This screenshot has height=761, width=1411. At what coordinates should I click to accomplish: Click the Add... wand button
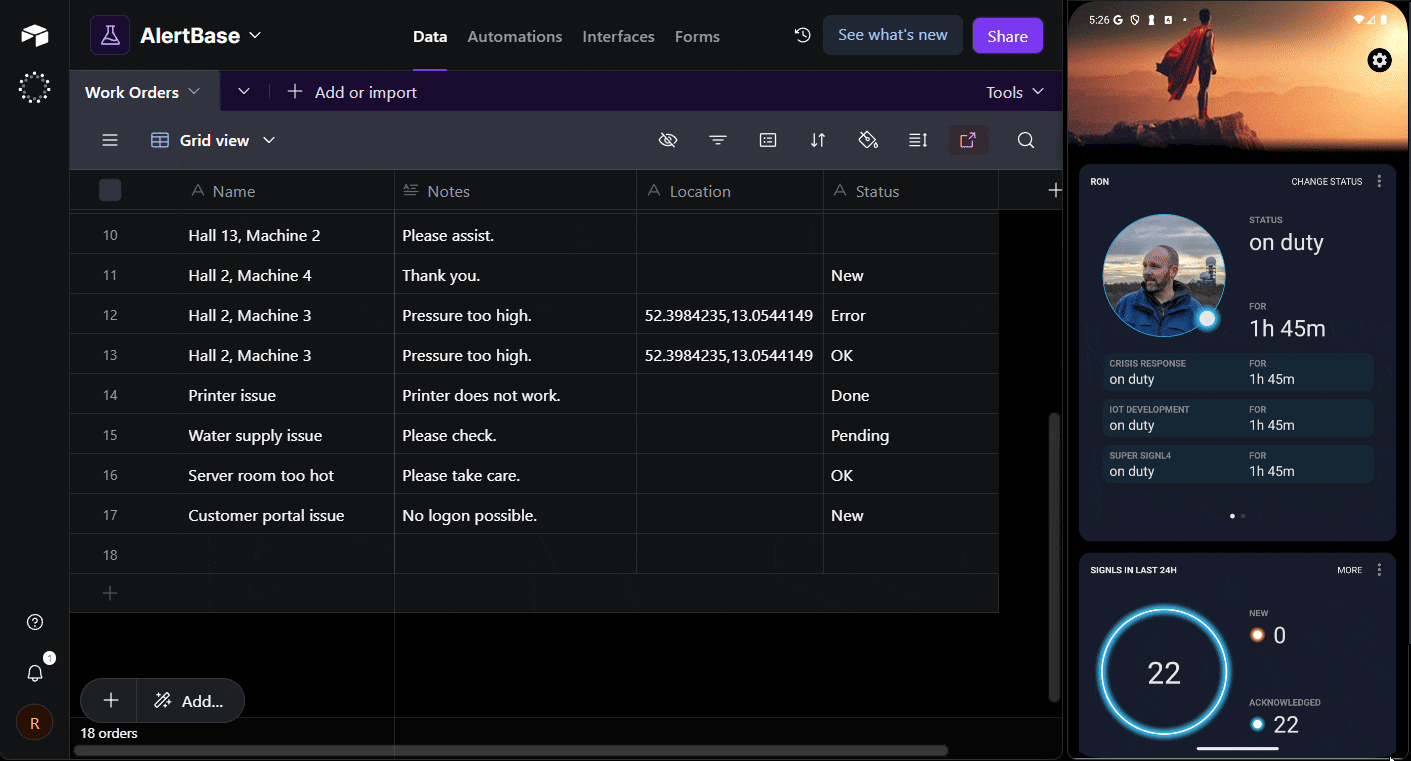[x=190, y=701]
